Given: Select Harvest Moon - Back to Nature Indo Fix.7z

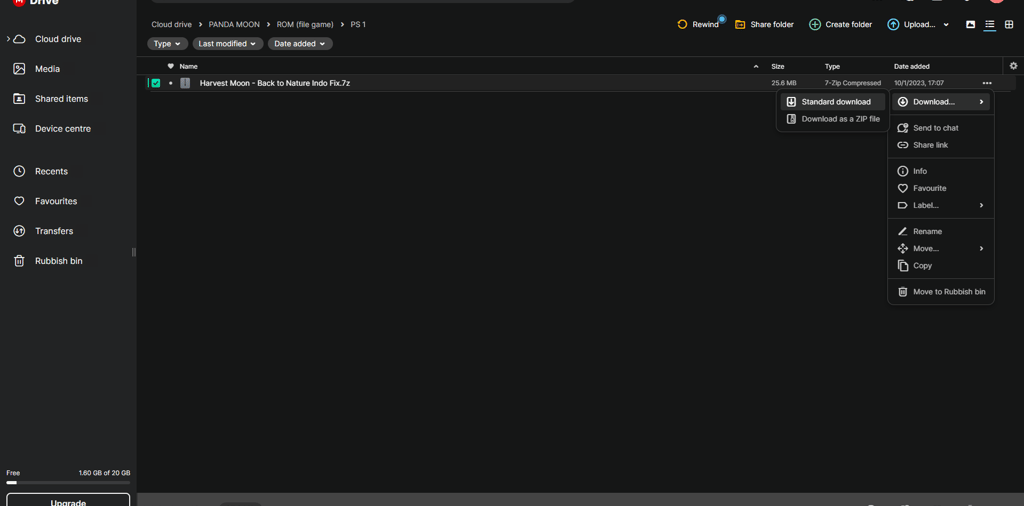Looking at the screenshot, I should tap(274, 84).
